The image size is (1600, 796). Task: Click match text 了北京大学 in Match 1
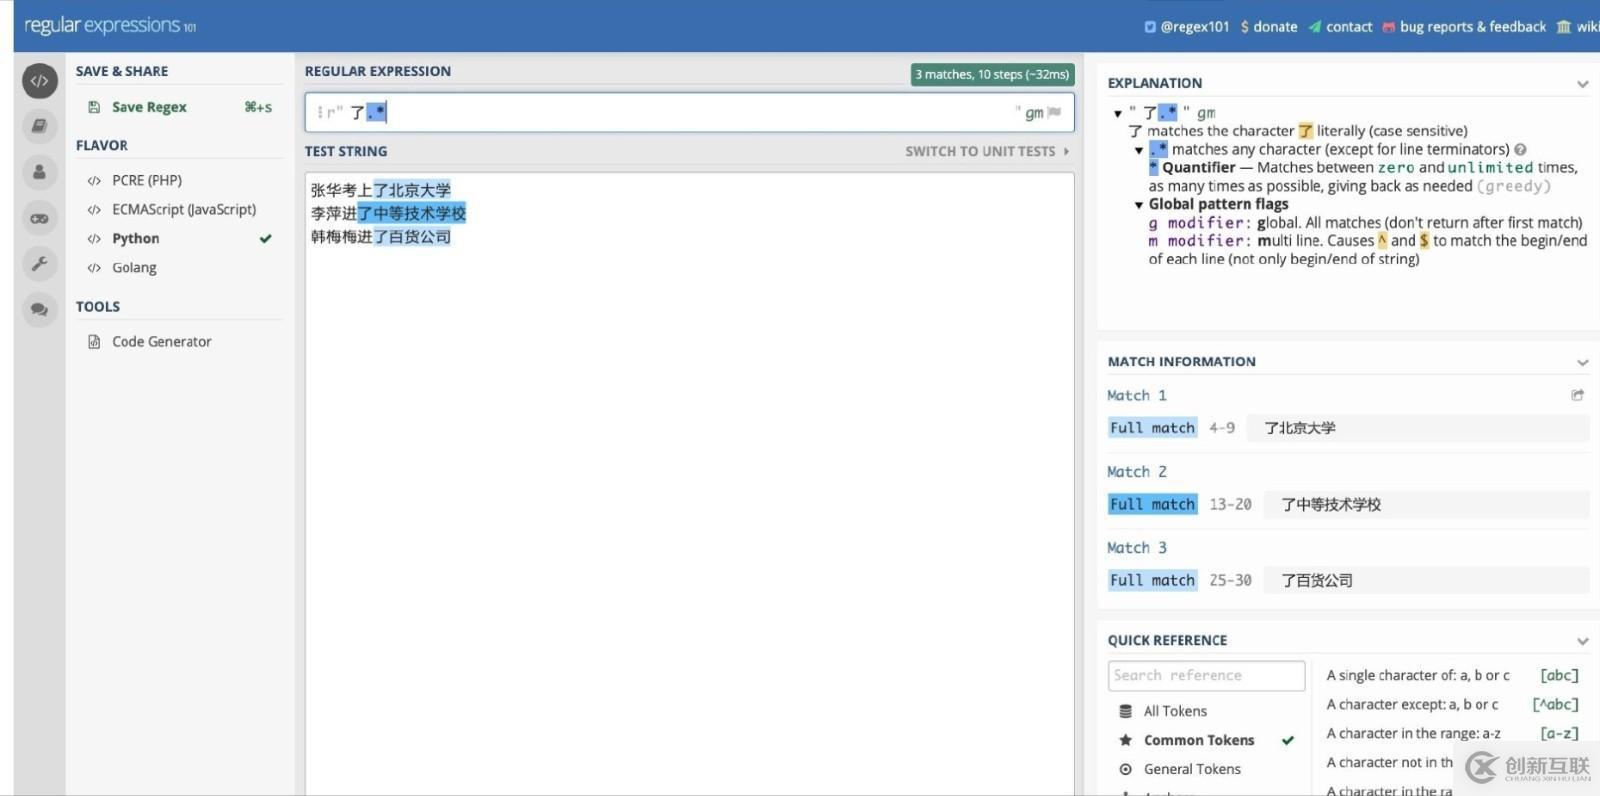point(1299,428)
